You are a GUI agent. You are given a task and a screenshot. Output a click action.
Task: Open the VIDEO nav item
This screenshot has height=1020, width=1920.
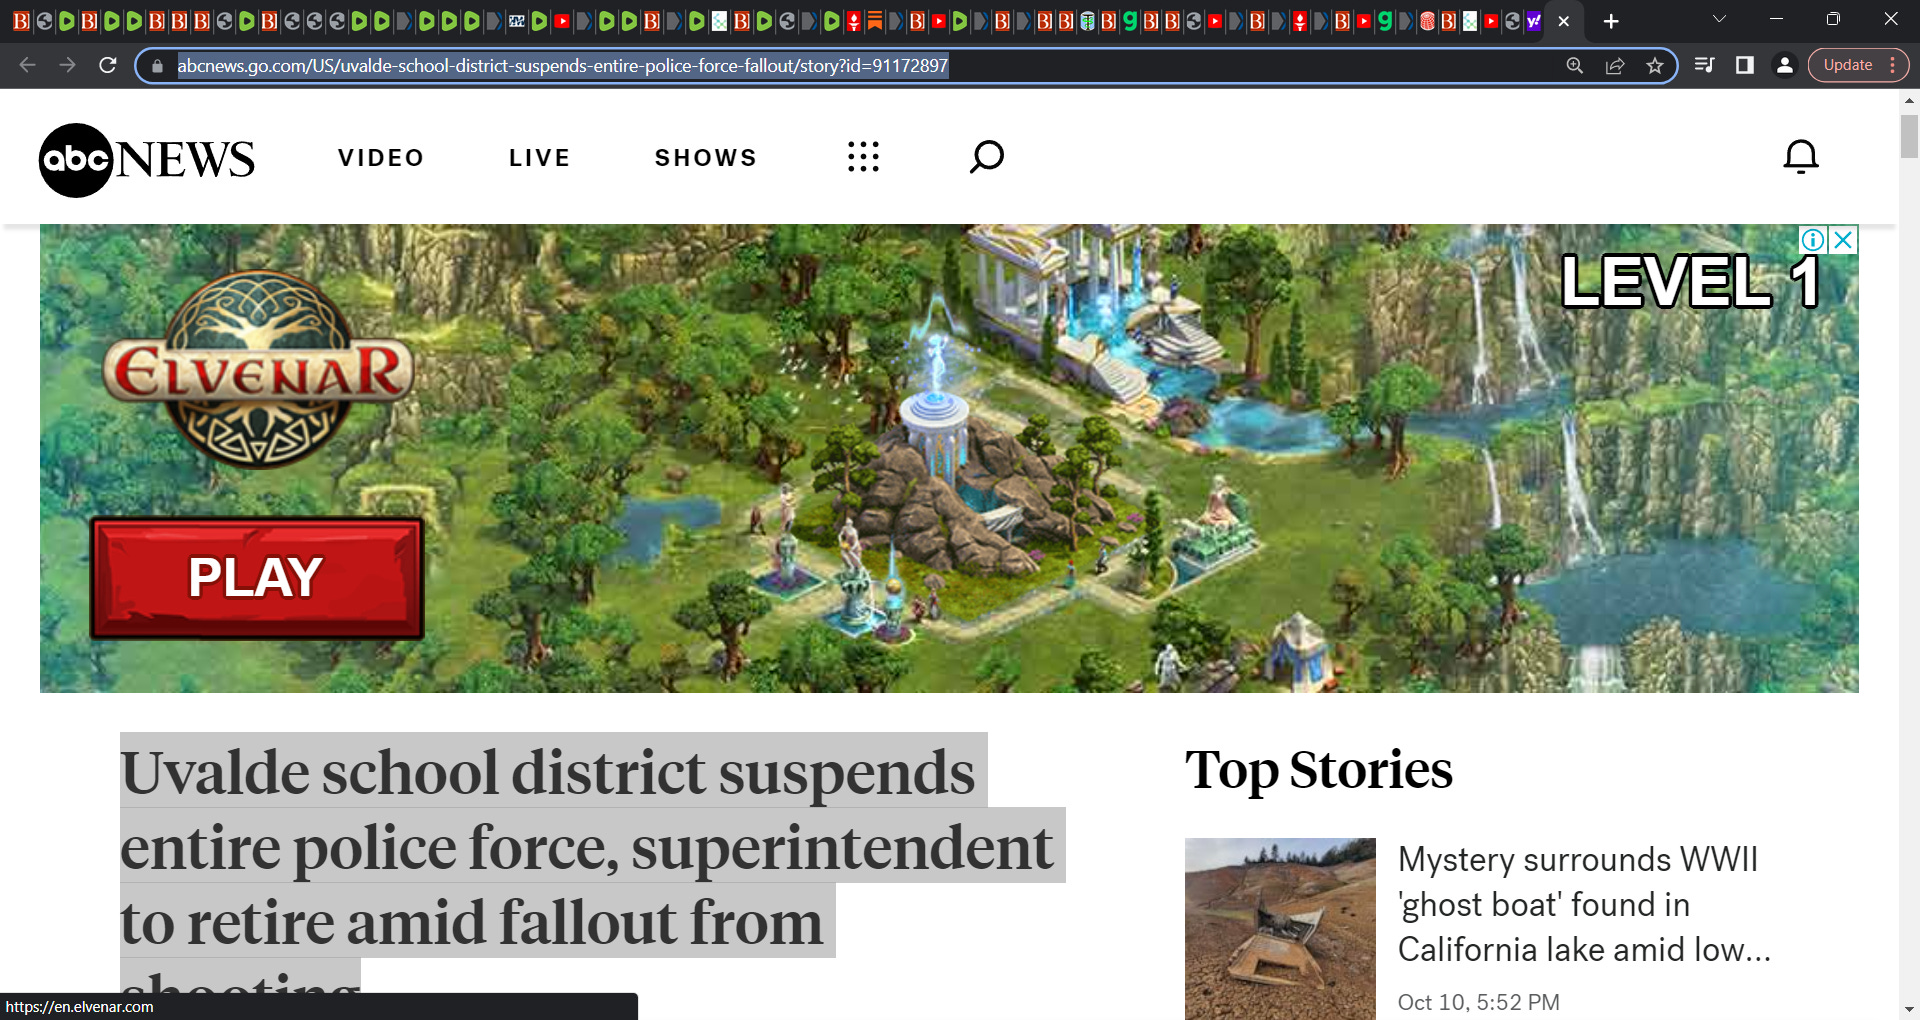point(381,158)
